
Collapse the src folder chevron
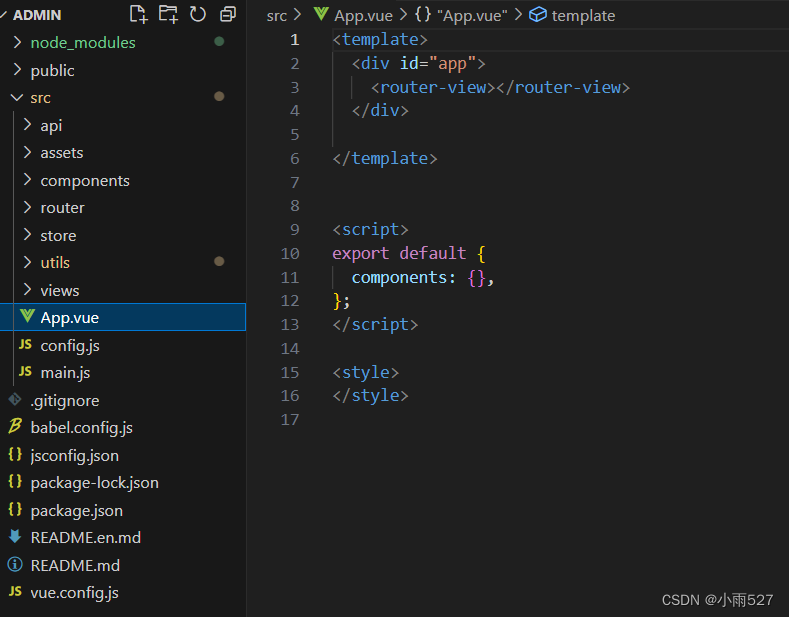(17, 97)
